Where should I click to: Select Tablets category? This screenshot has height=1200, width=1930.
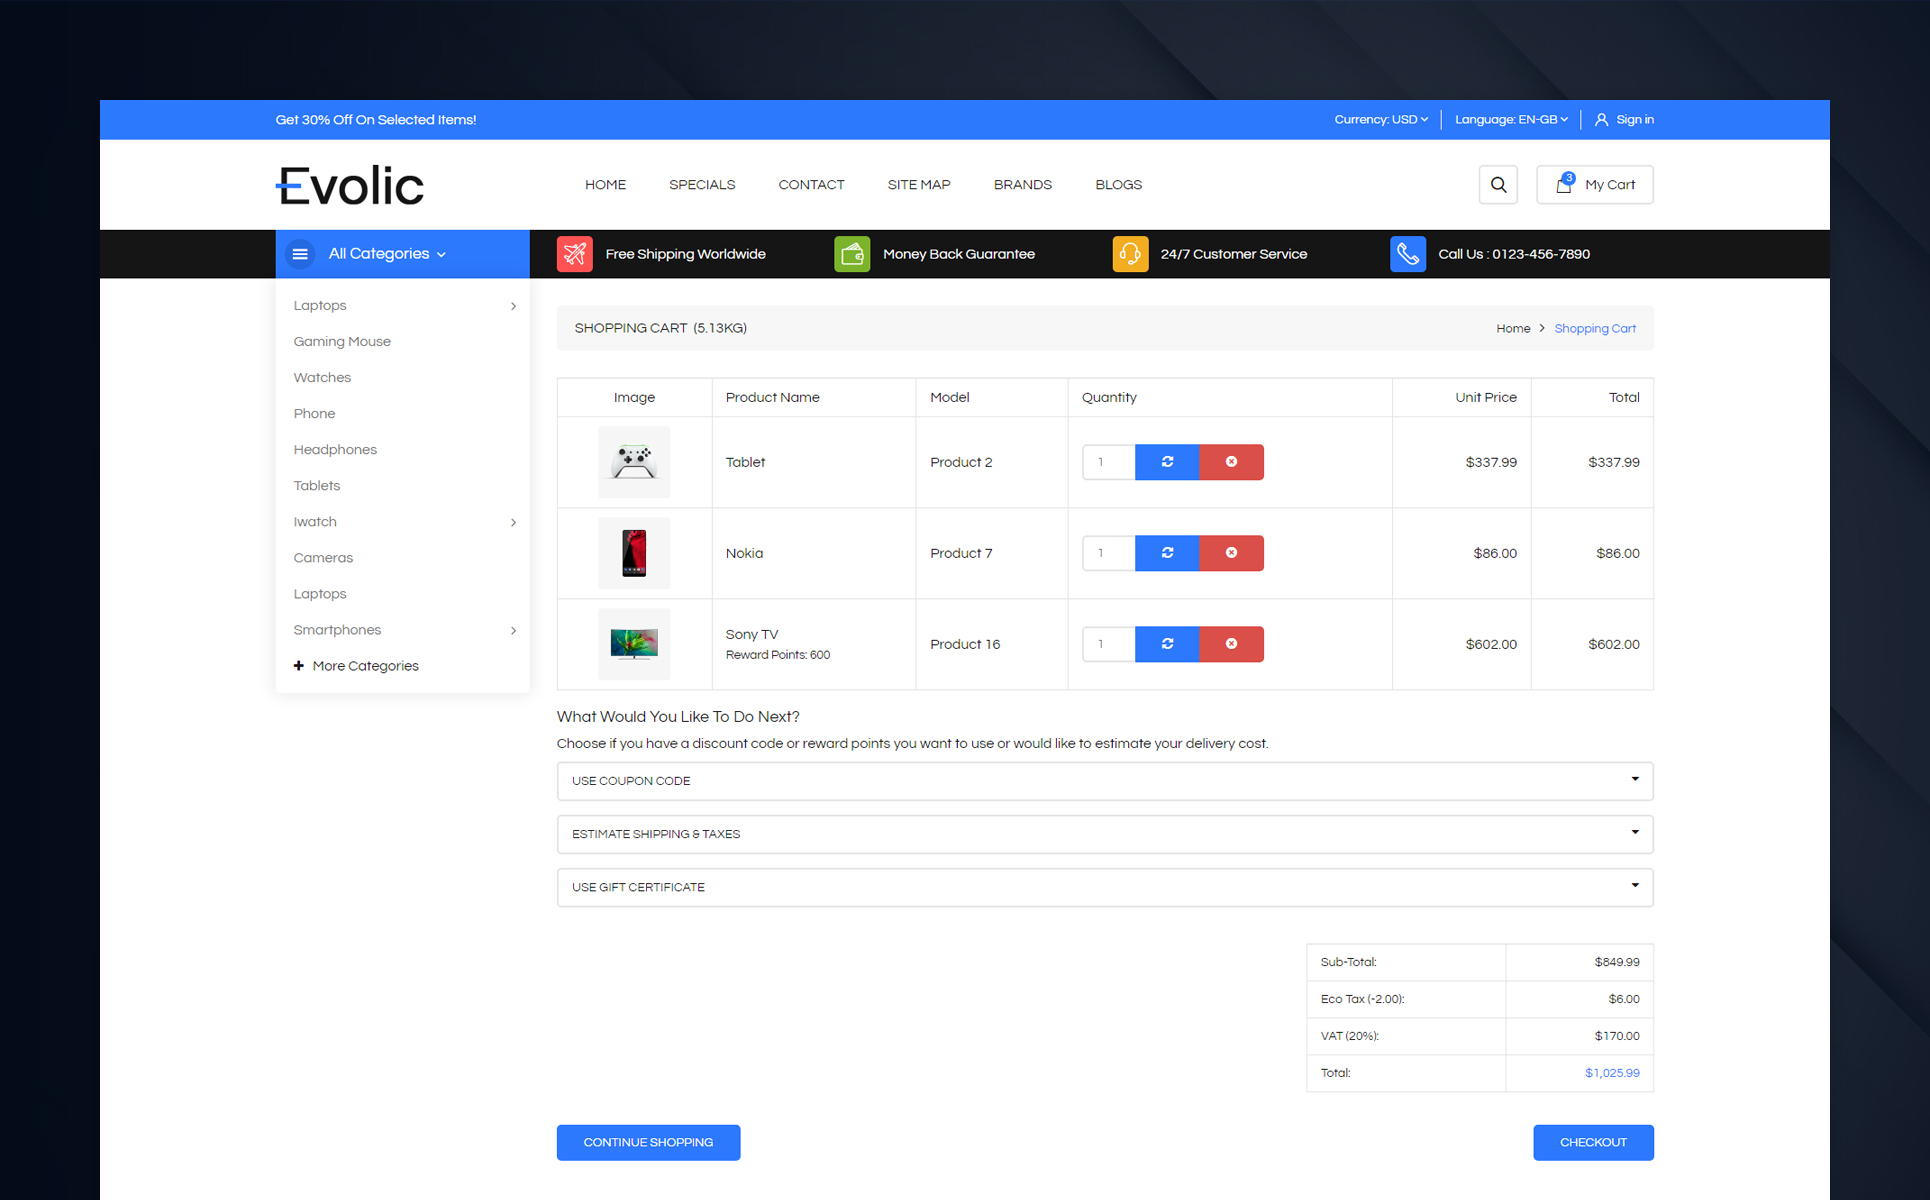[x=317, y=486]
